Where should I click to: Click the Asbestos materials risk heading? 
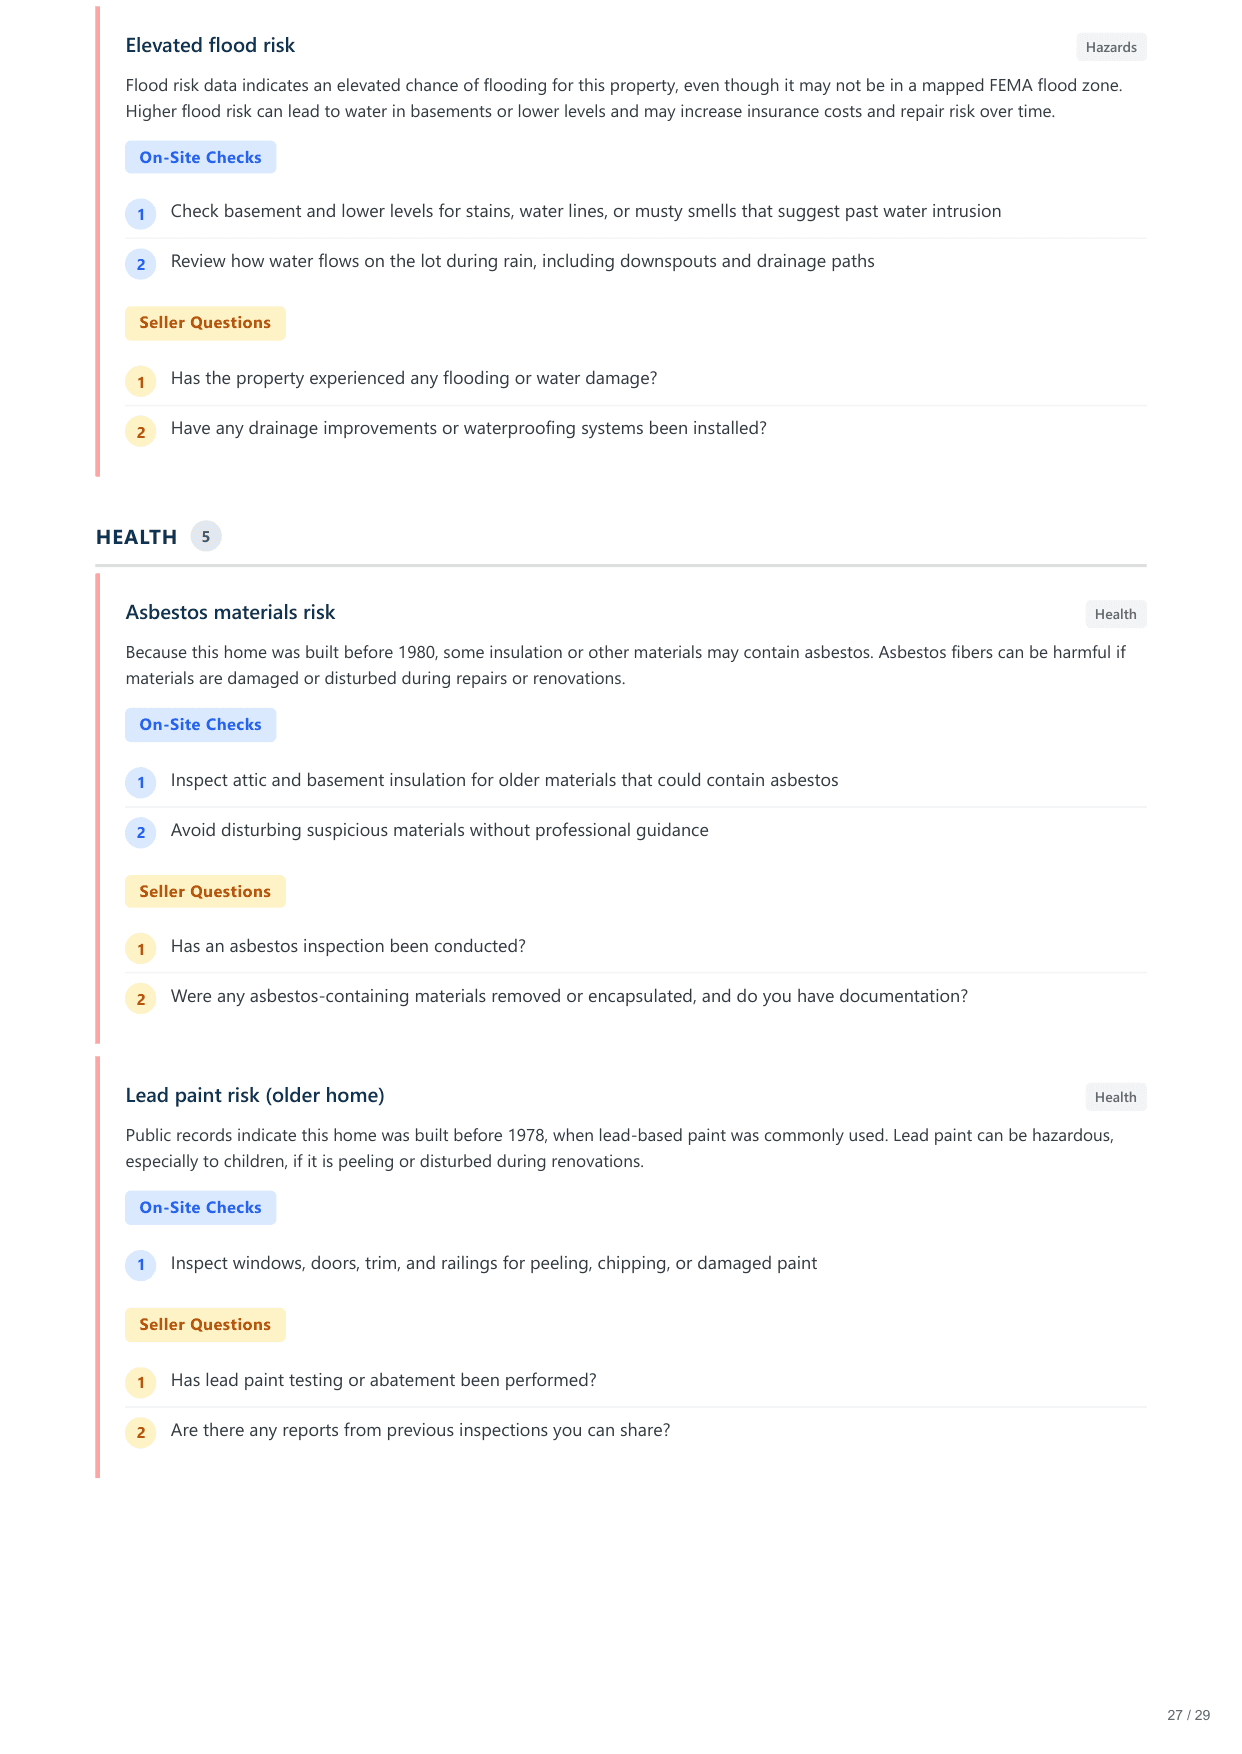point(230,612)
